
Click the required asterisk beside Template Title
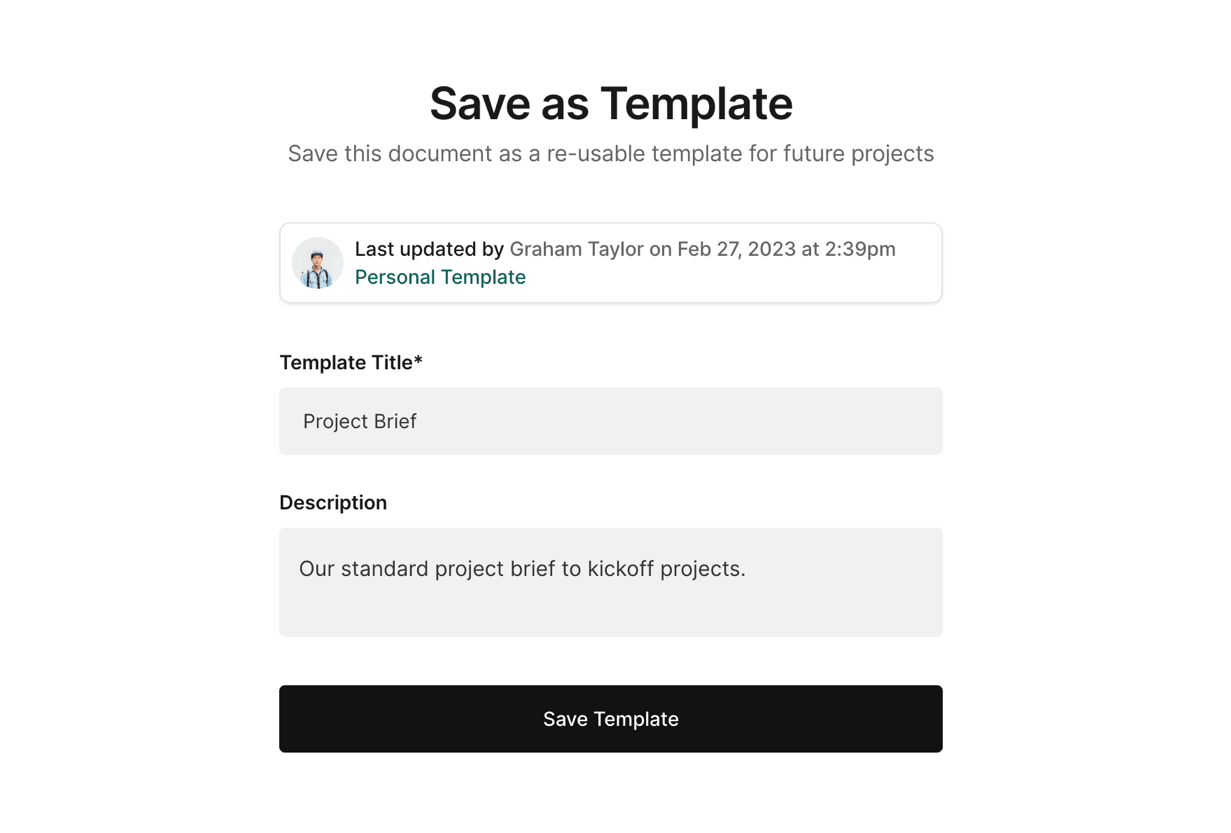point(418,361)
